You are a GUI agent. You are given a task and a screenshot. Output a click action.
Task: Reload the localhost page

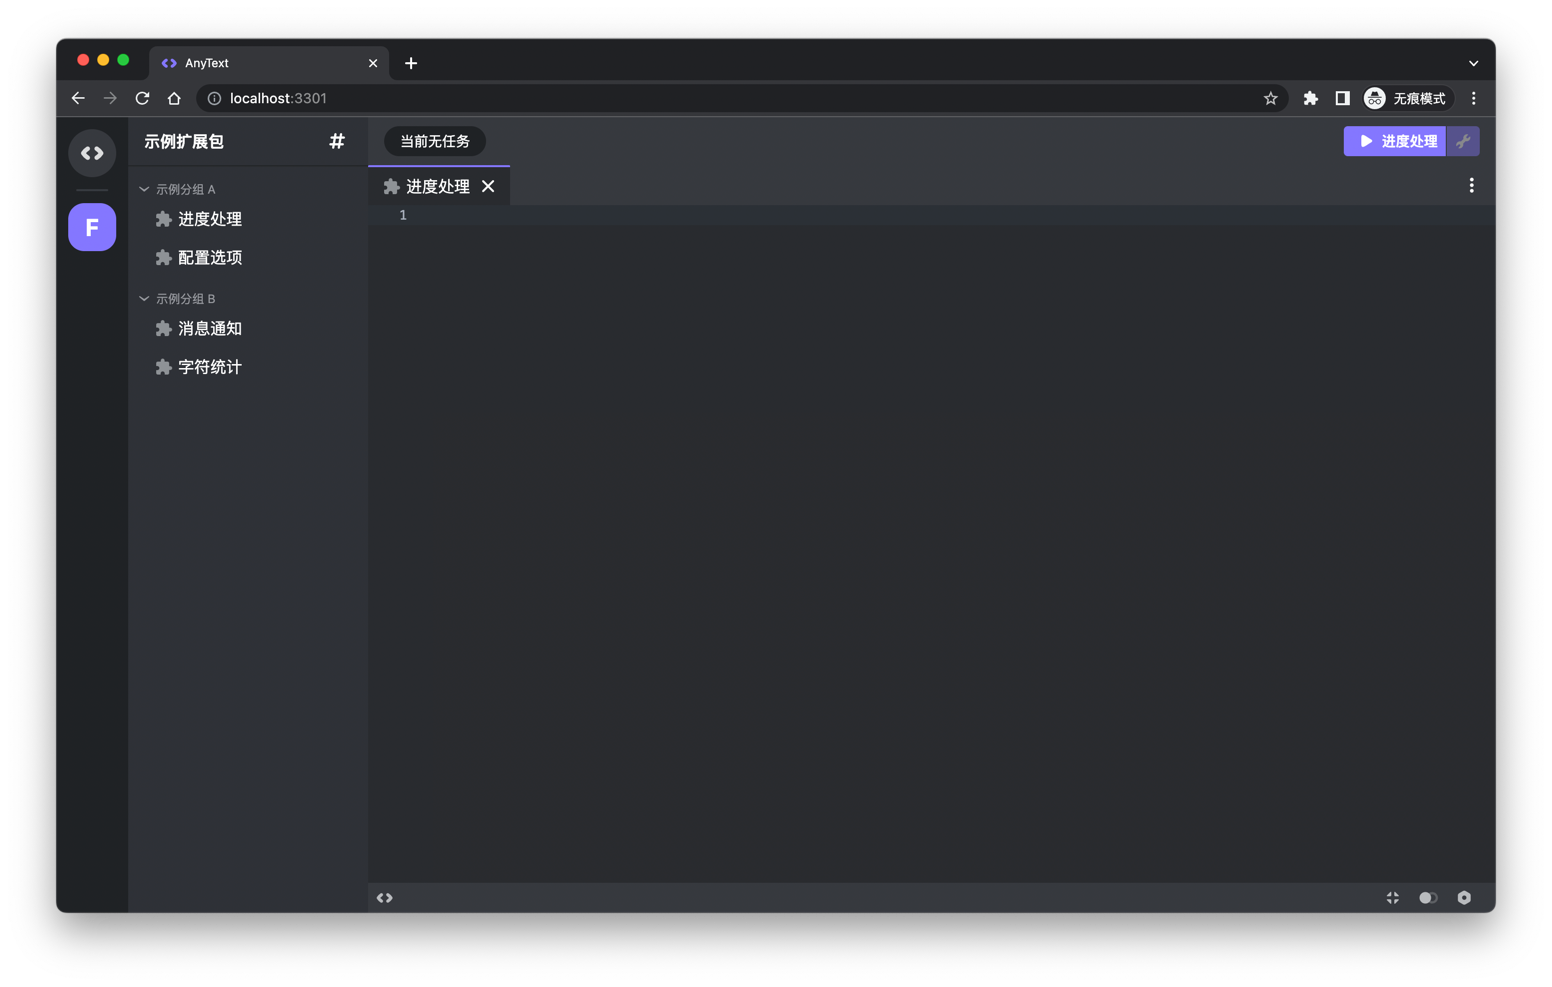[x=142, y=98]
